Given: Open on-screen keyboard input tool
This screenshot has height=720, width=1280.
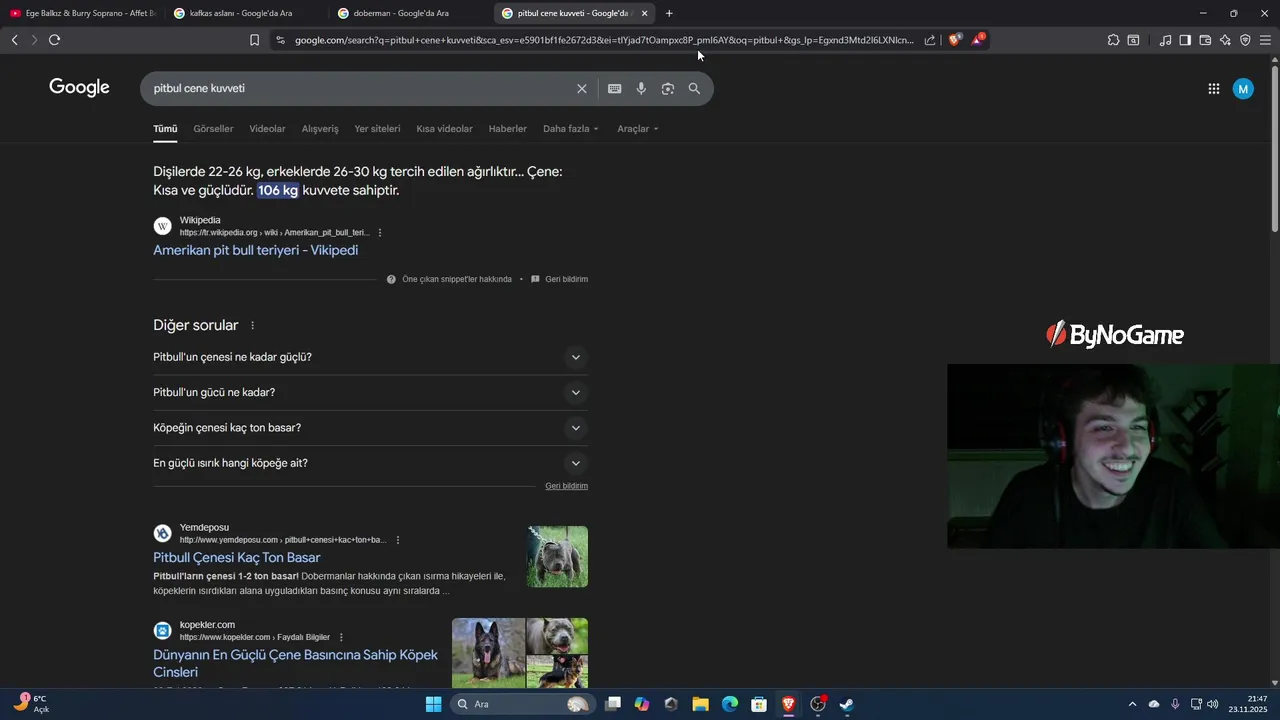Looking at the screenshot, I should click(615, 89).
